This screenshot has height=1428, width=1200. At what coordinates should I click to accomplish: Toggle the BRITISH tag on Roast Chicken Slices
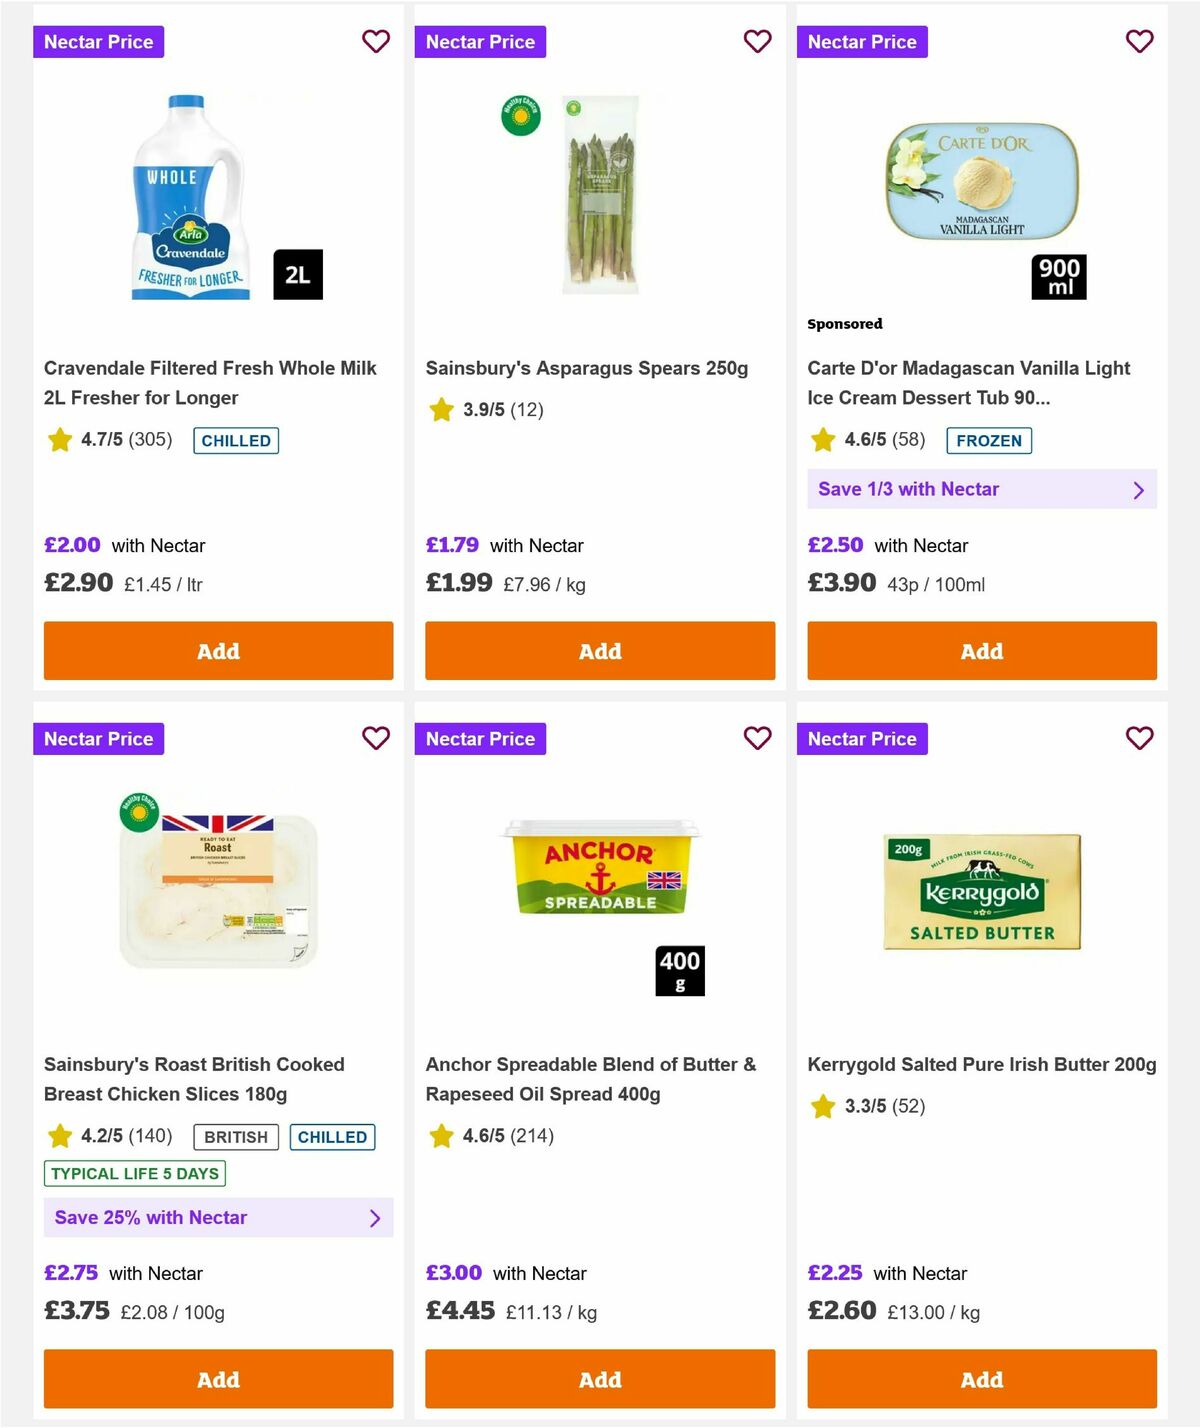pyautogui.click(x=235, y=1137)
